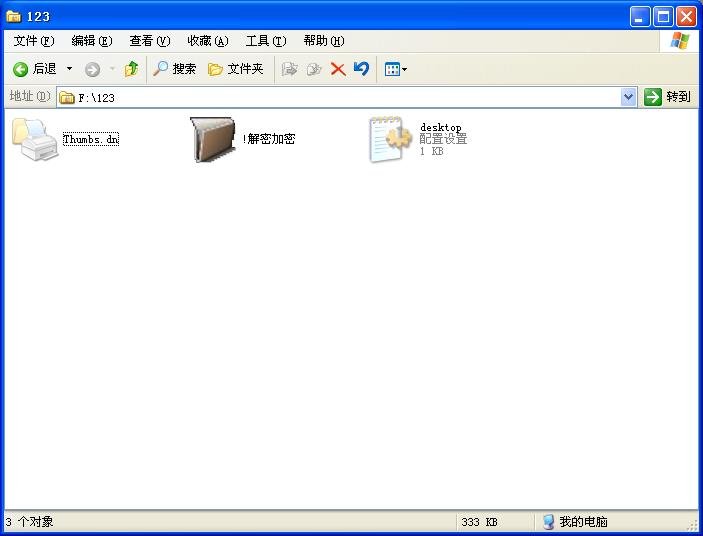Click '333 KB' in the status bar
Viewport: 703px width, 536px height.
click(479, 522)
